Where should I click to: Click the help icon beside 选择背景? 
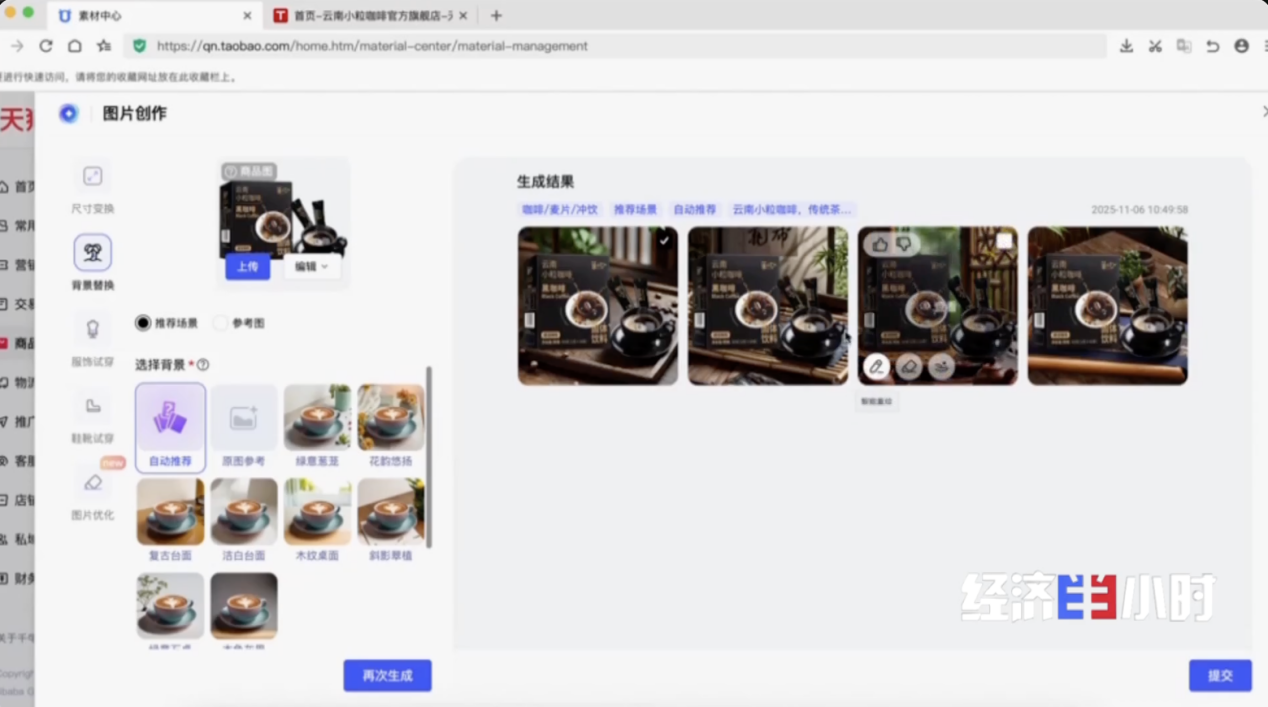(x=203, y=365)
